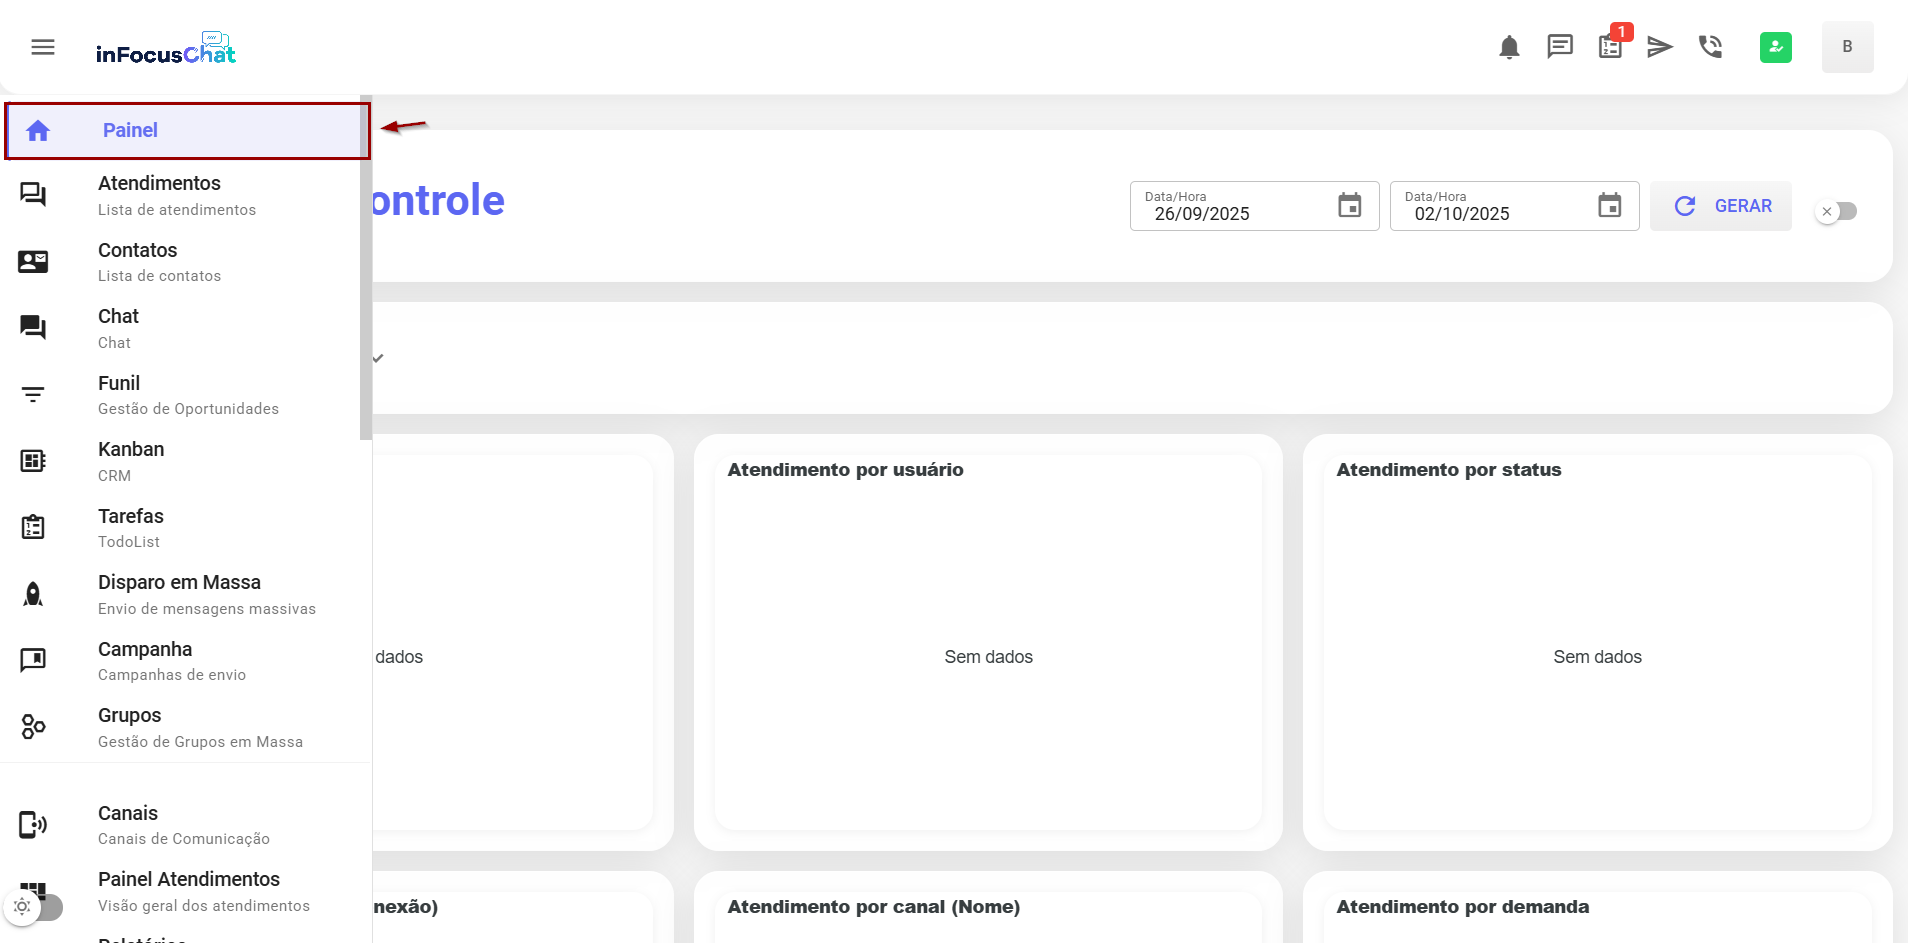1908x943 pixels.
Task: Click the Disparo em Massa rocket icon
Action: [33, 594]
